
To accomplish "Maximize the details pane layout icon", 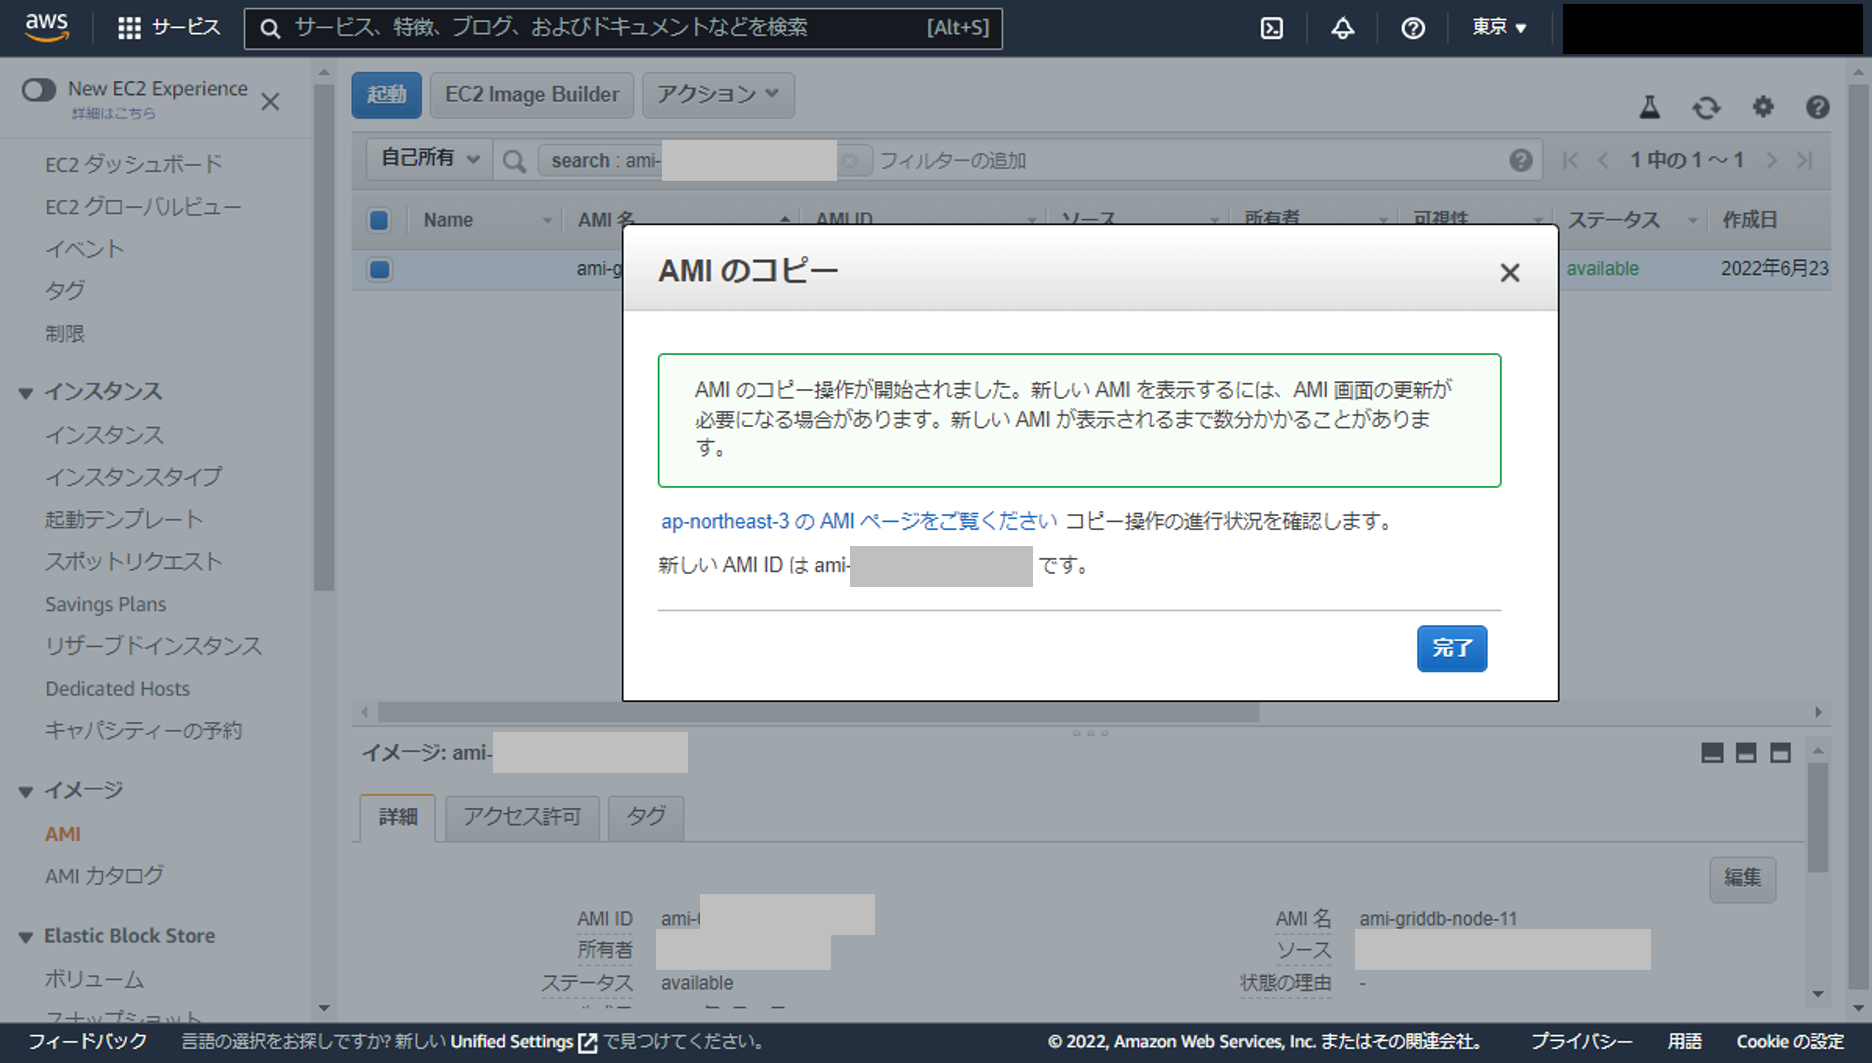I will pyautogui.click(x=1780, y=753).
